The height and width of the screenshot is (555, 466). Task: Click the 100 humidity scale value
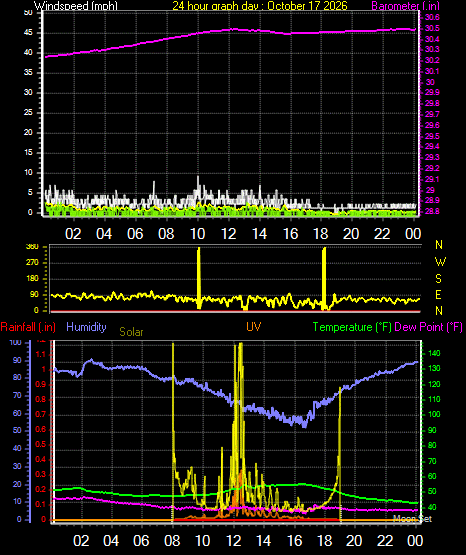(x=15, y=343)
